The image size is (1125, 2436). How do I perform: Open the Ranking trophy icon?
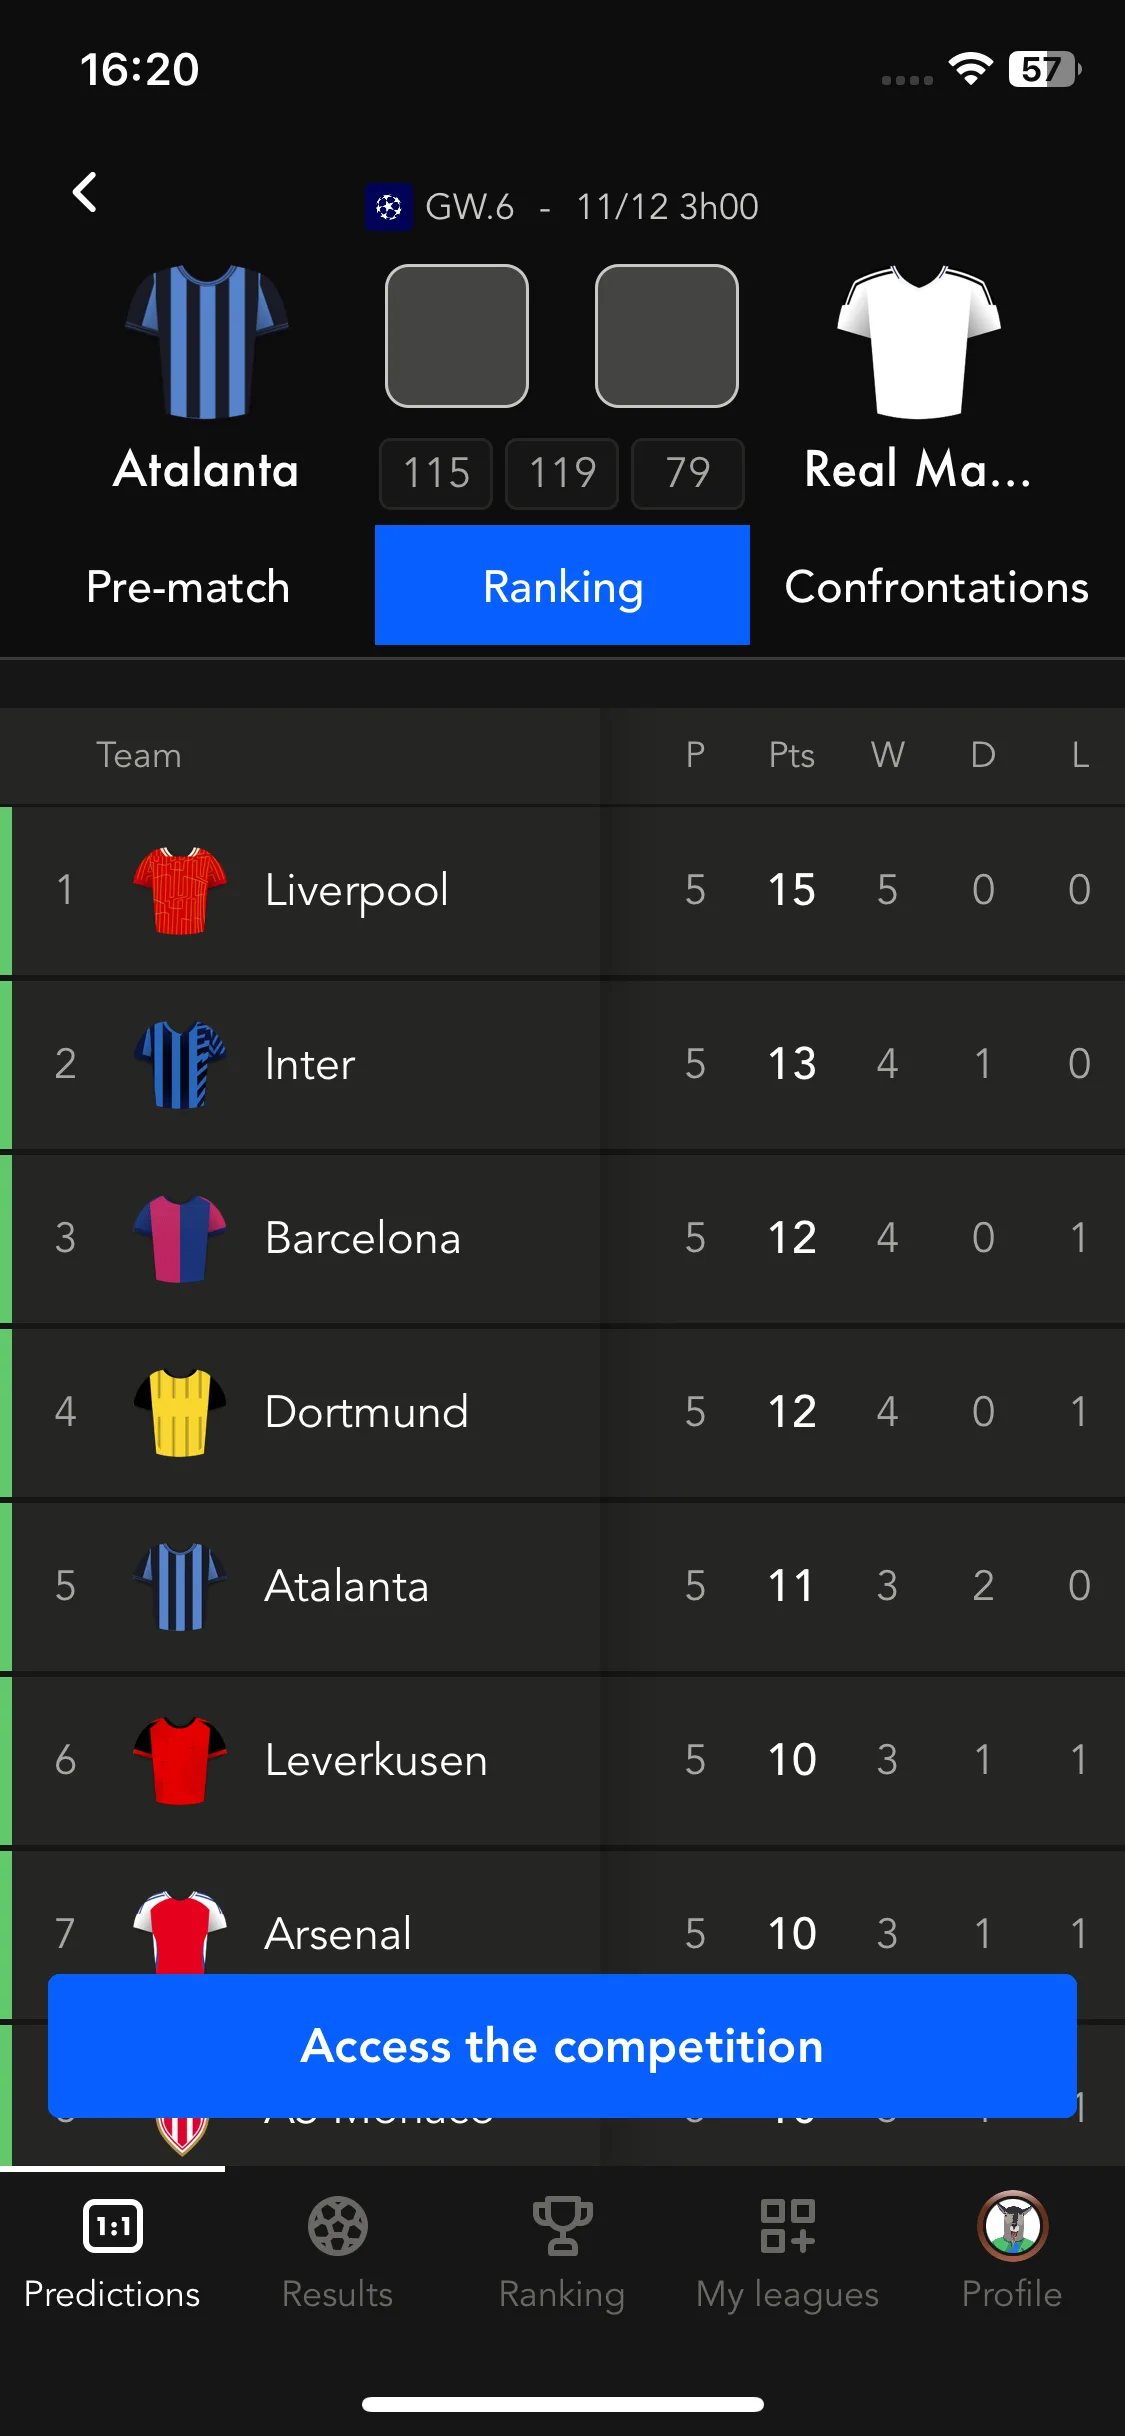pyautogui.click(x=562, y=2227)
